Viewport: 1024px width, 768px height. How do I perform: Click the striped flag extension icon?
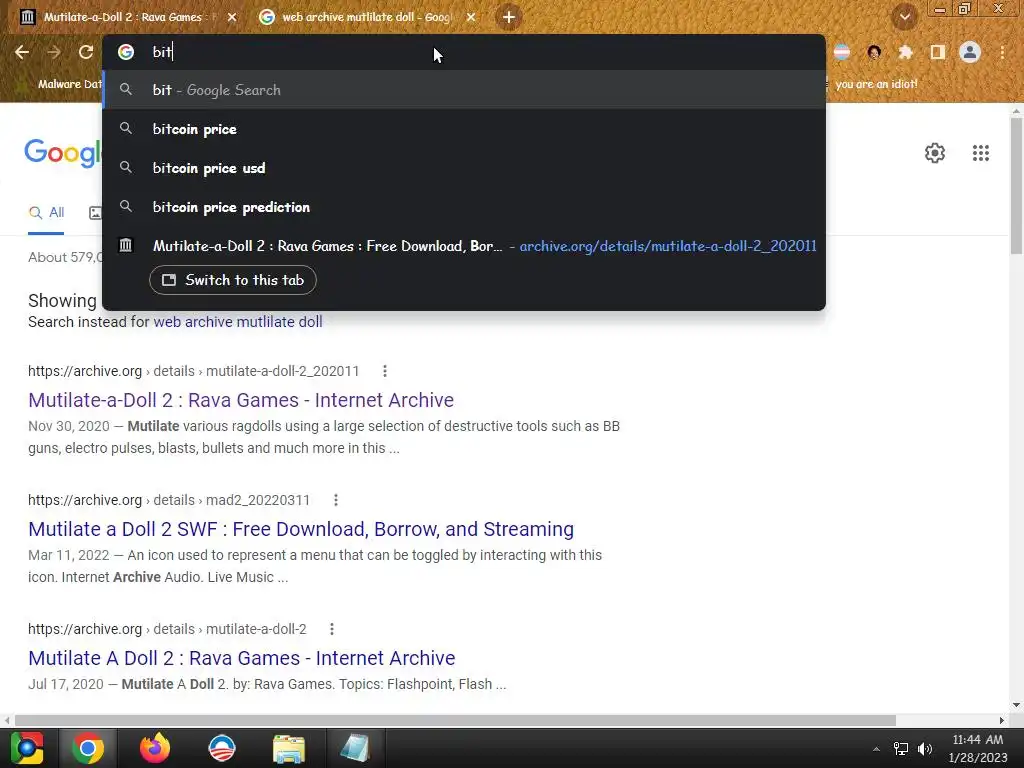(842, 52)
